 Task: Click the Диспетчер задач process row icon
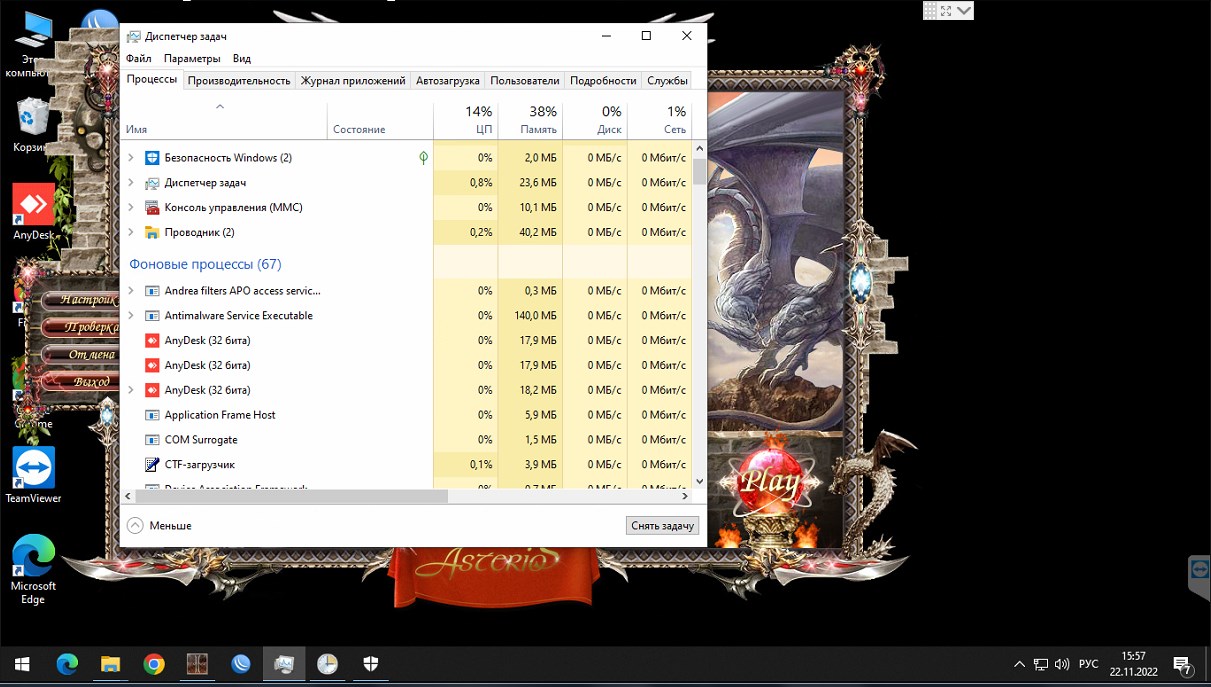(152, 183)
